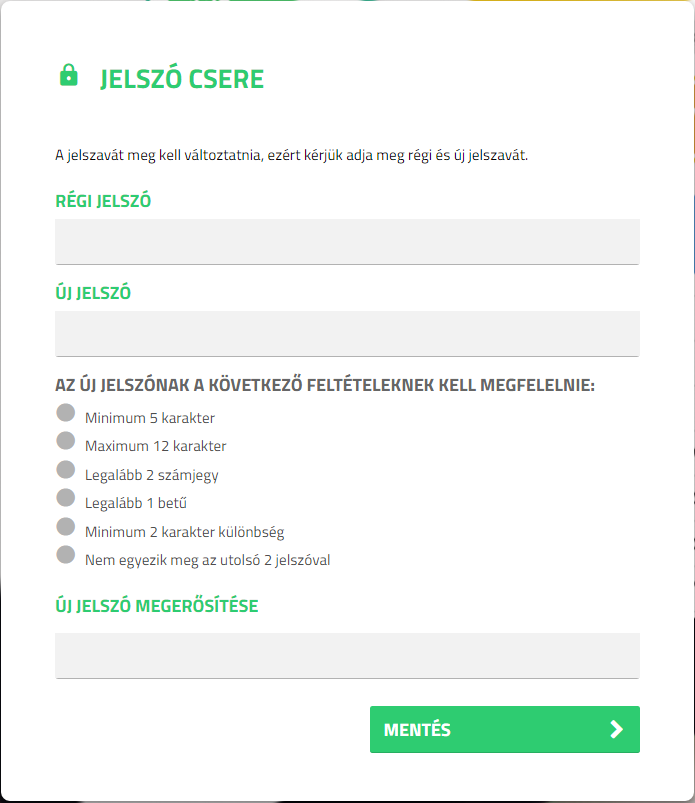This screenshot has width=695, height=803.
Task: Click the password requirements heading text
Action: pyautogui.click(x=325, y=385)
